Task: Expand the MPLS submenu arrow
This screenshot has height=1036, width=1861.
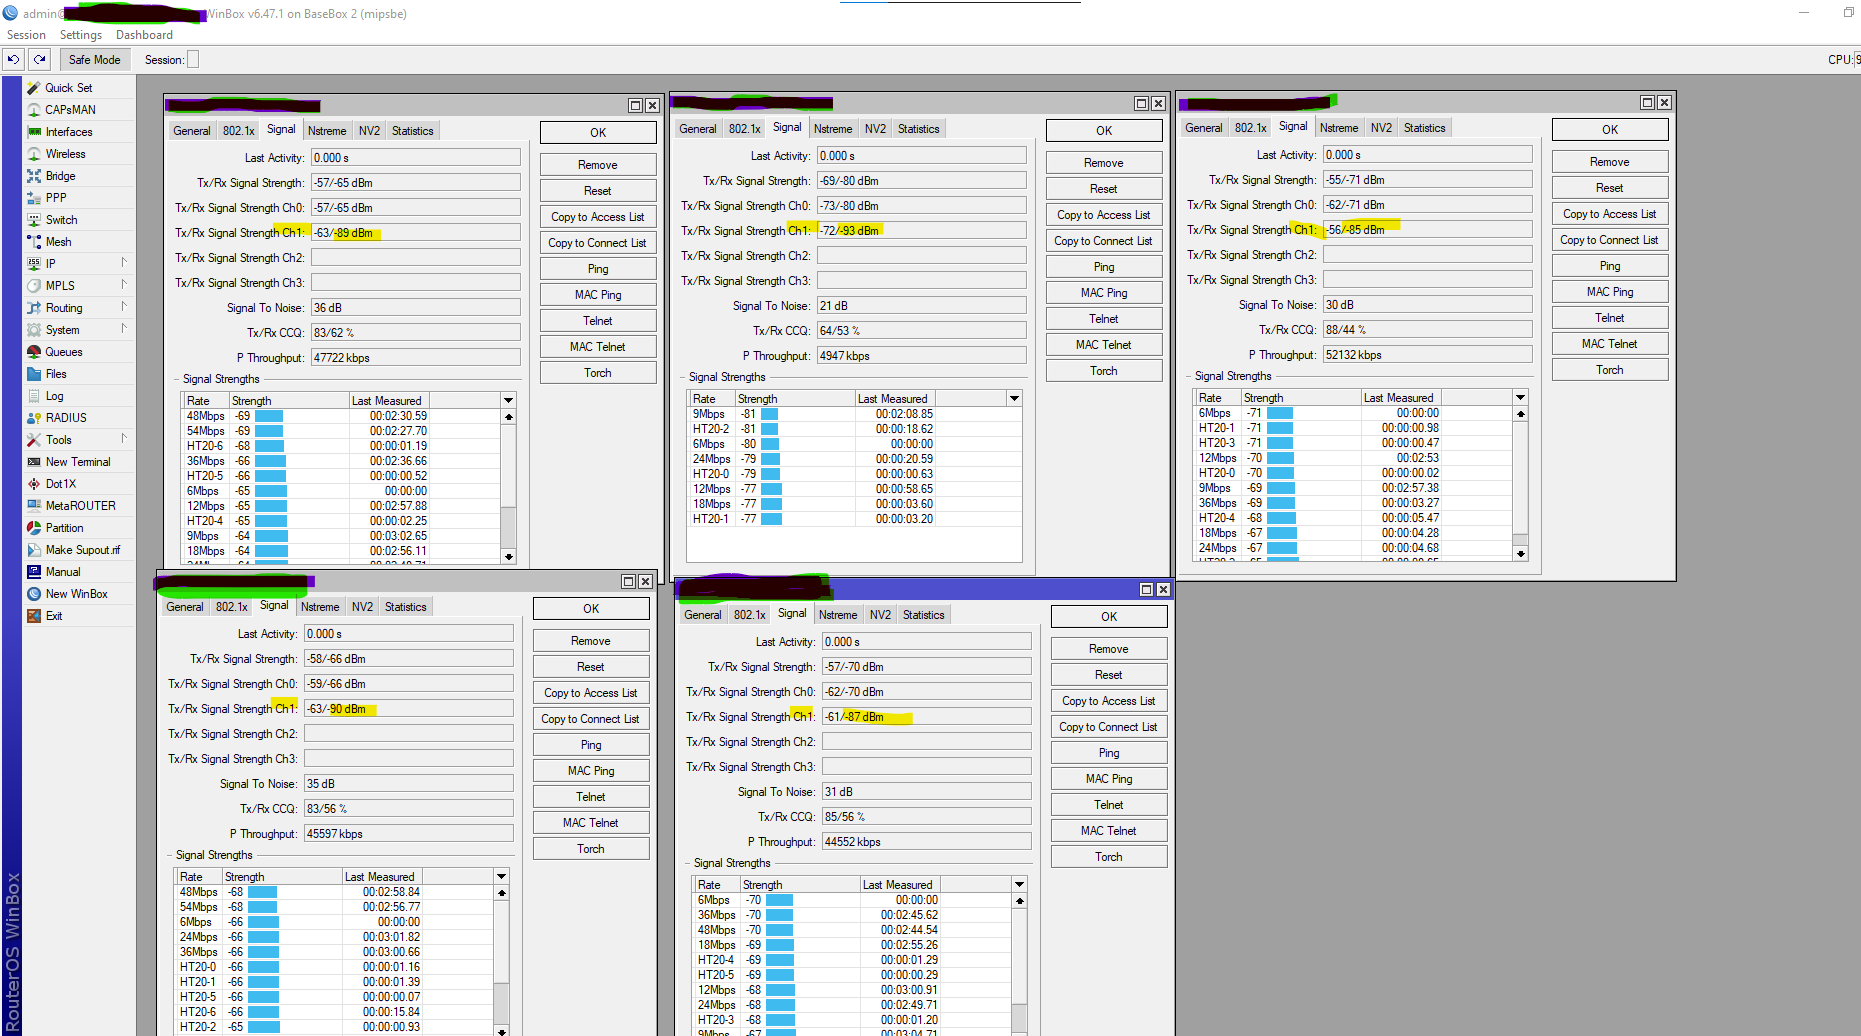Action: pos(124,285)
